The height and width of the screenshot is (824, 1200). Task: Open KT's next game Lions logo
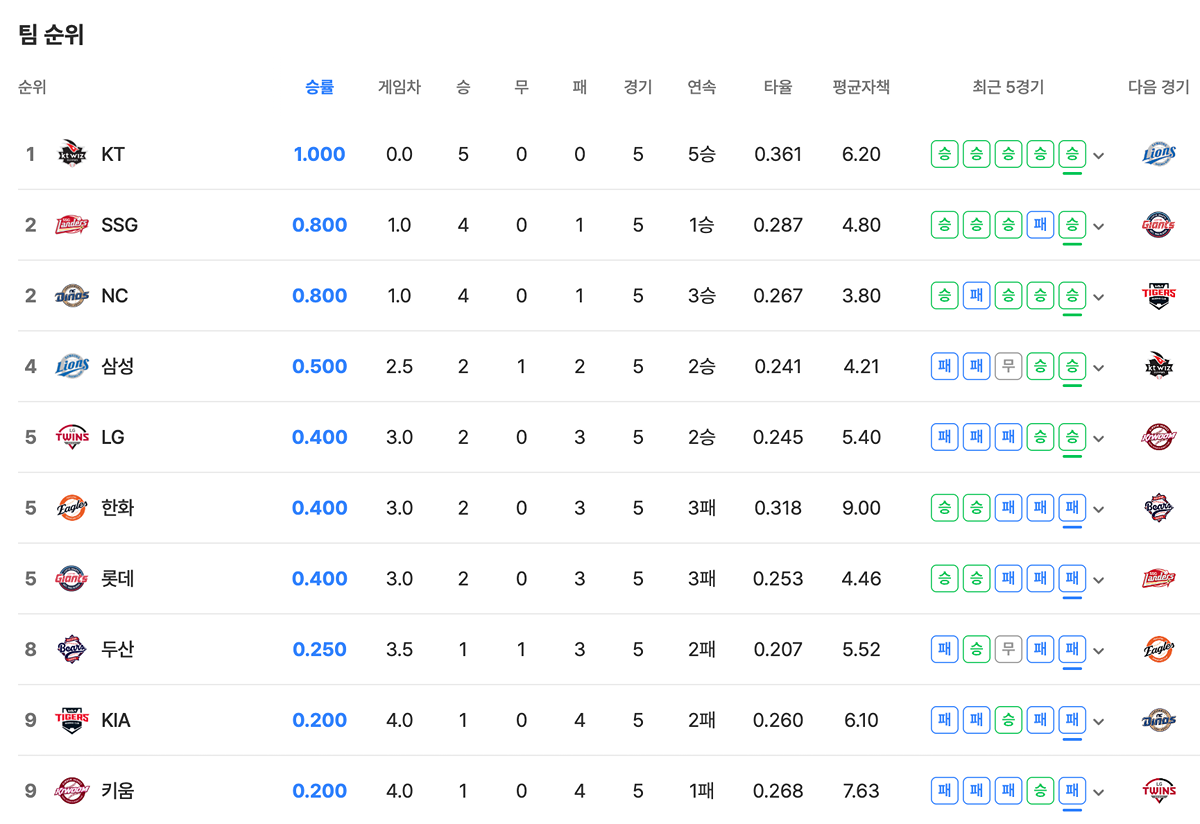tap(1158, 154)
